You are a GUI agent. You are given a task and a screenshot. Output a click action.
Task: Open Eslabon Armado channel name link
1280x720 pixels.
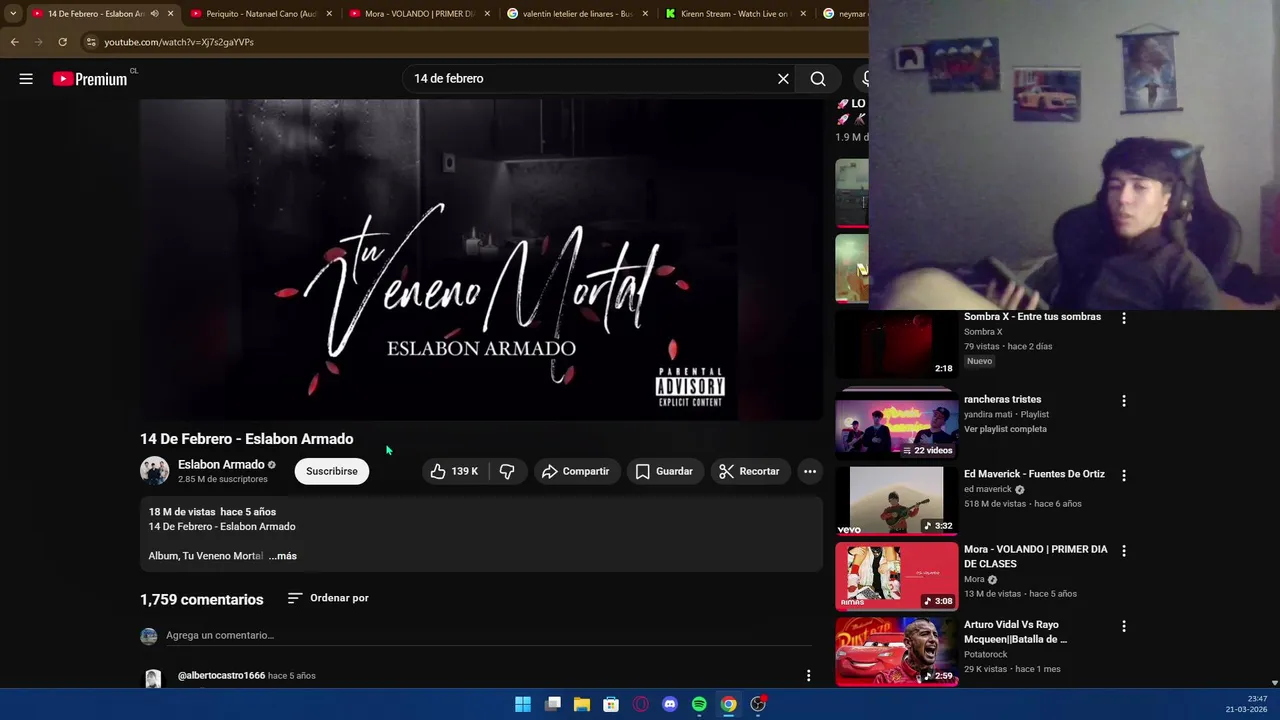point(221,464)
